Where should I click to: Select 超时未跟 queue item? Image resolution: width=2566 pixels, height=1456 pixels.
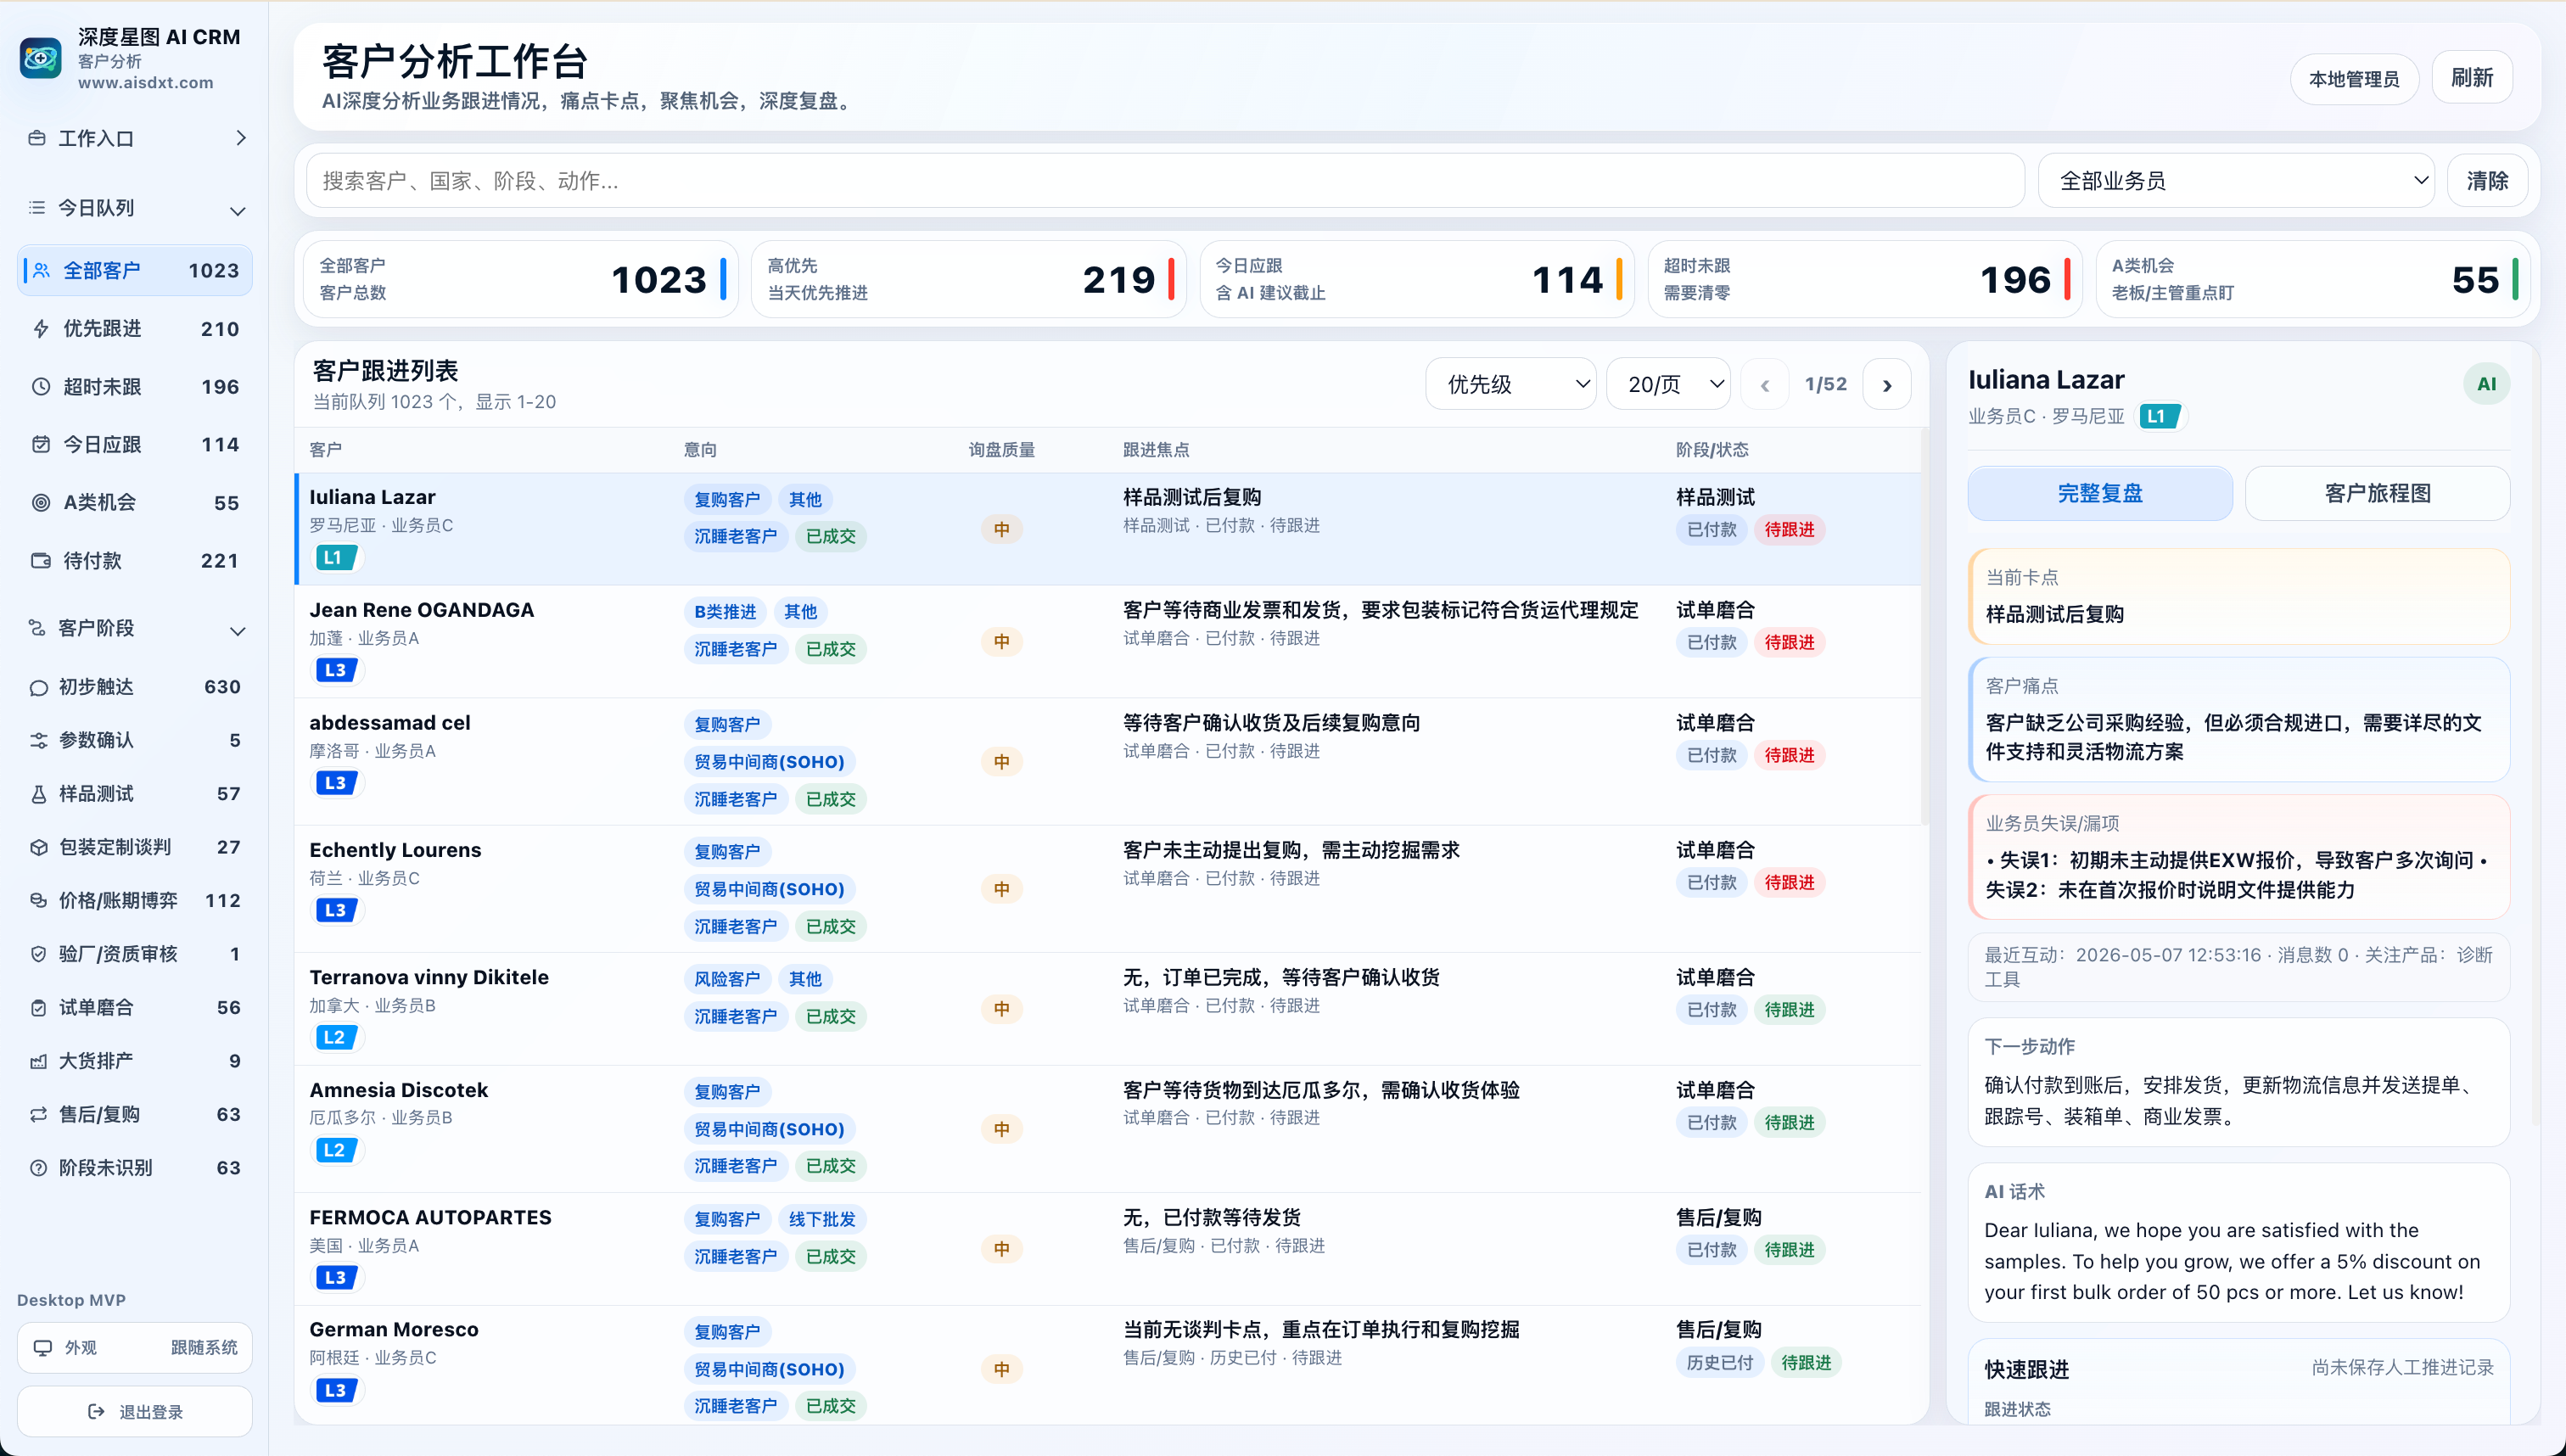click(x=135, y=387)
